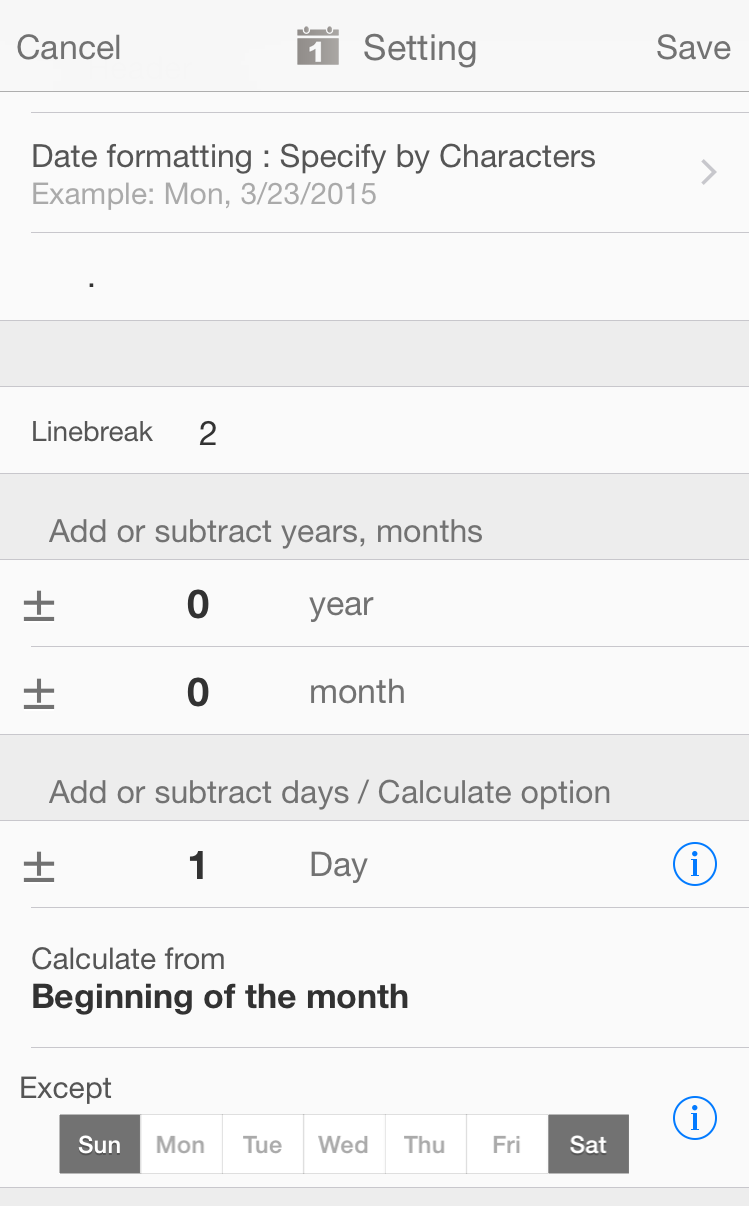
Task: Toggle Fri as an excluded weekday
Action: point(506,1144)
